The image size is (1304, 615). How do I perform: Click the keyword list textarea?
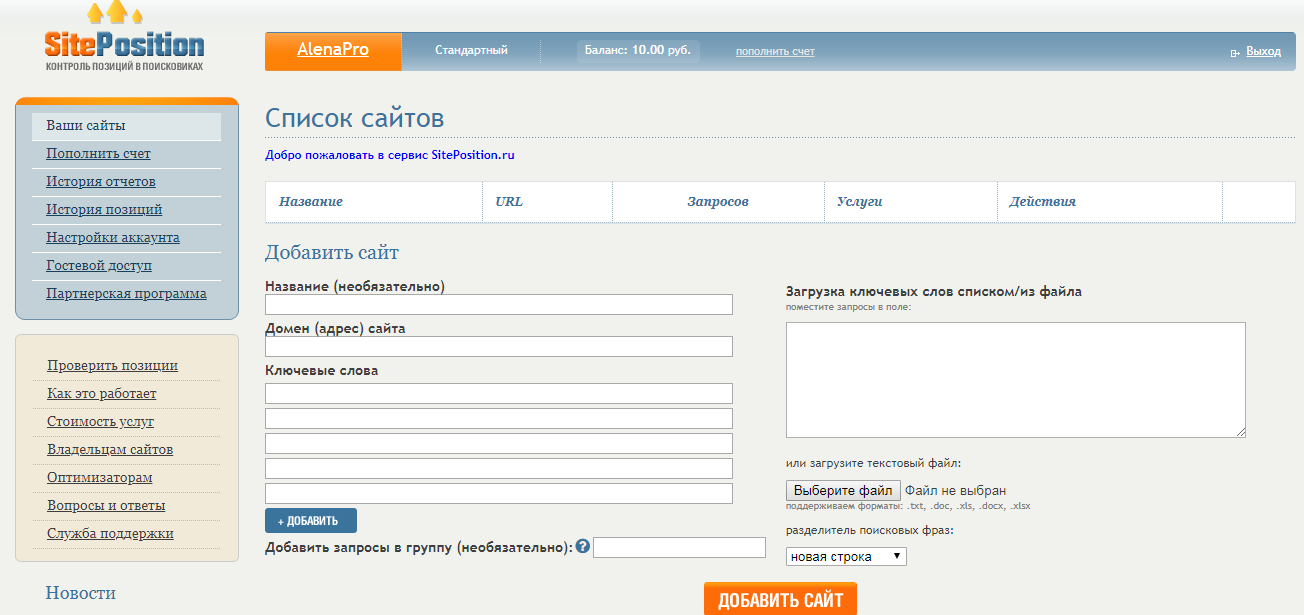tap(1015, 380)
